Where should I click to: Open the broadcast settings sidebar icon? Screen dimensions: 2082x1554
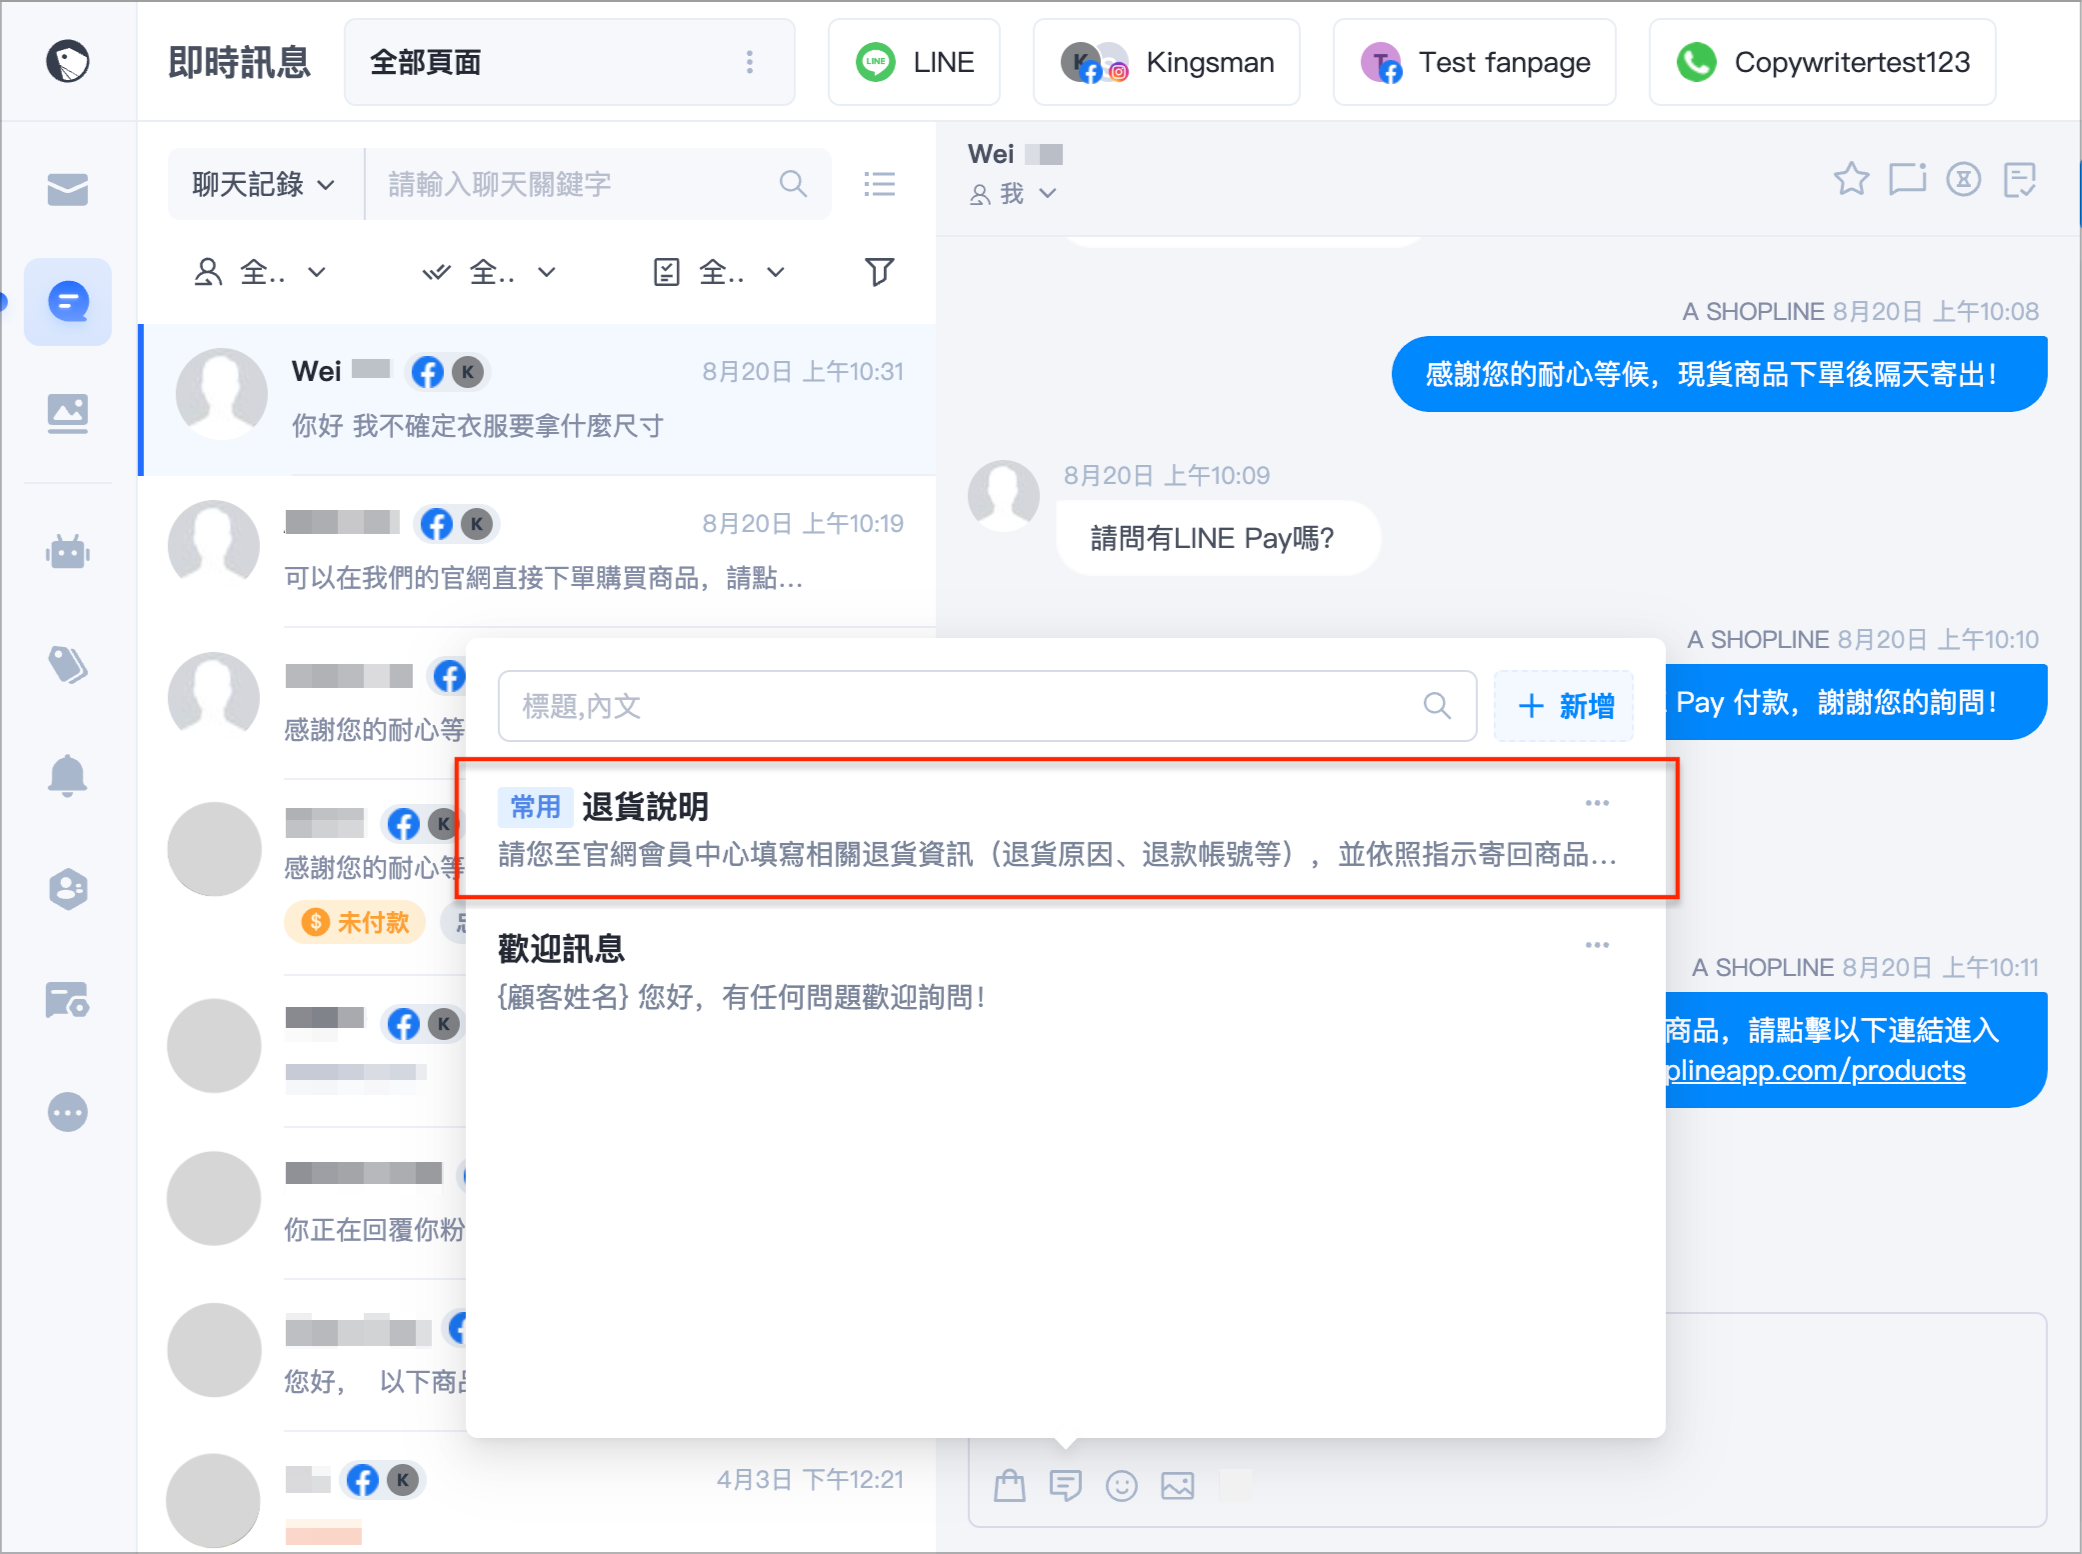pos(67,1000)
